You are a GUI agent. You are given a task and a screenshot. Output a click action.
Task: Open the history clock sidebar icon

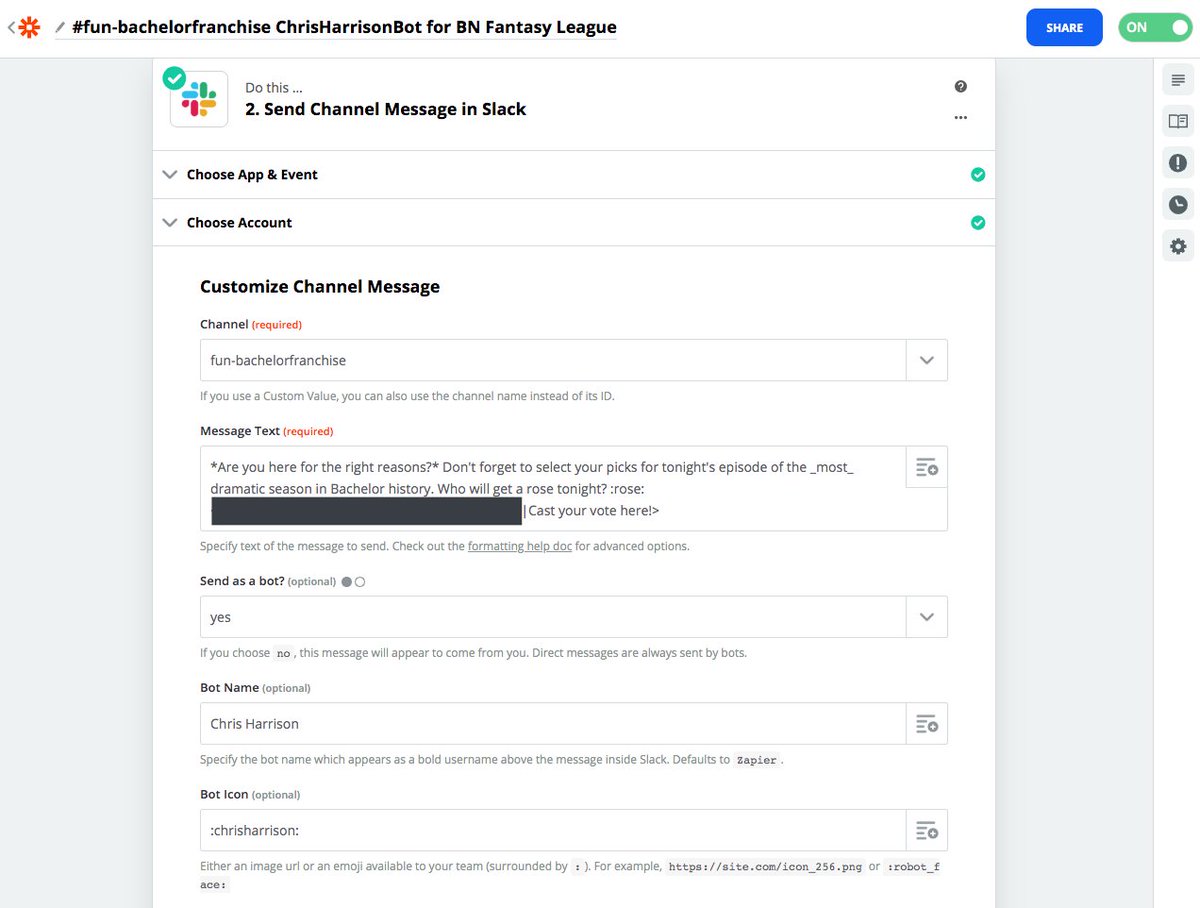point(1178,205)
